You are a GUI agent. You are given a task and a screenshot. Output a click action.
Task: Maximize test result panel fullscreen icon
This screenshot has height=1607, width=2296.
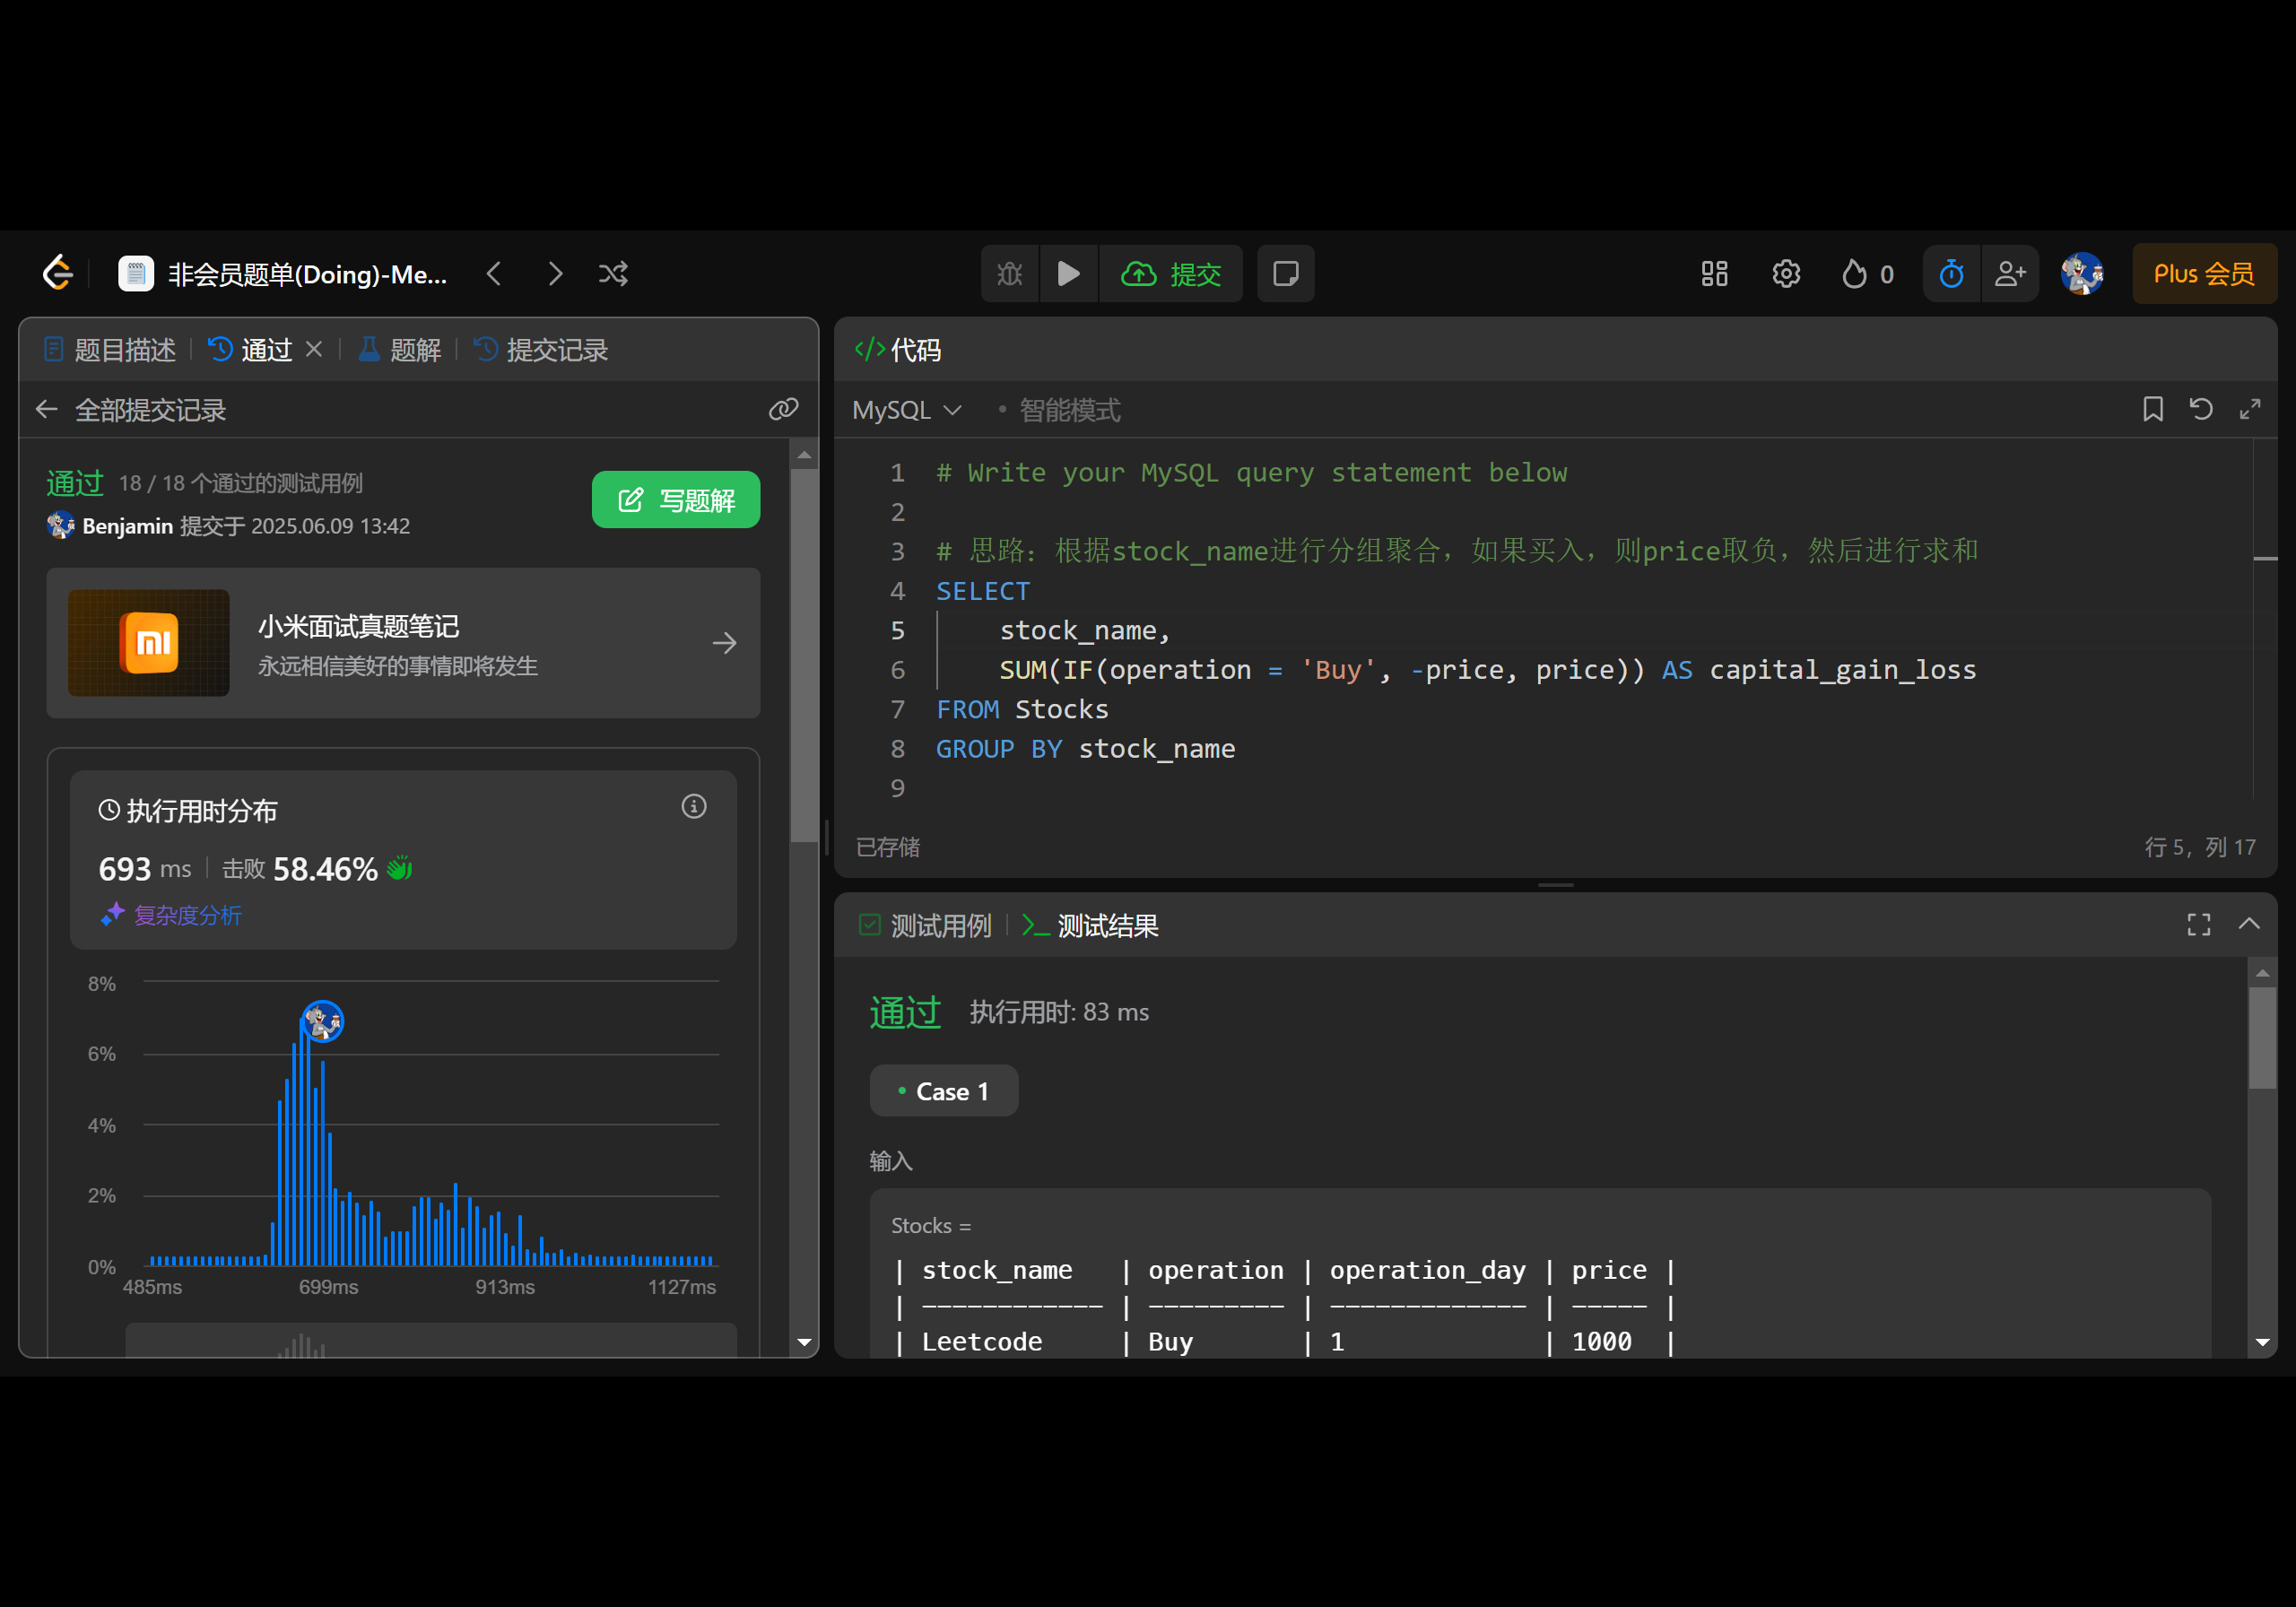(2198, 925)
